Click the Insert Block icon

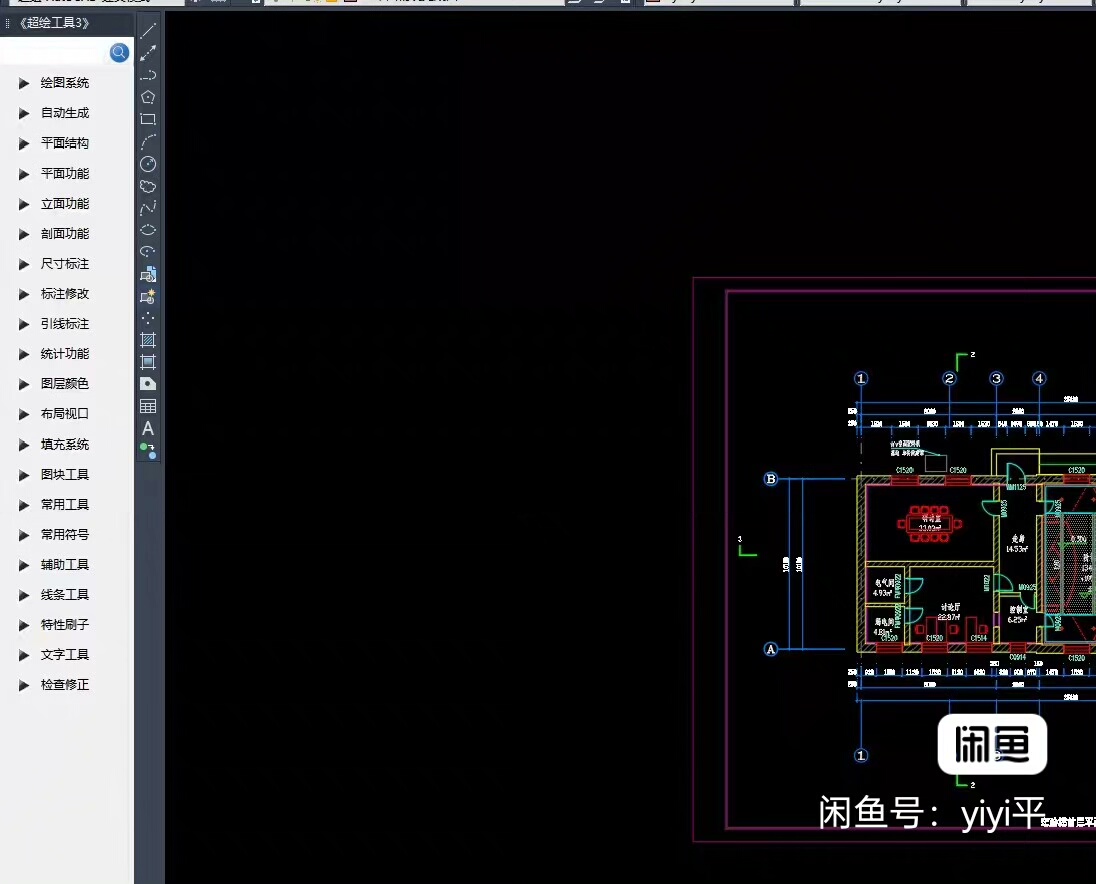tap(148, 274)
